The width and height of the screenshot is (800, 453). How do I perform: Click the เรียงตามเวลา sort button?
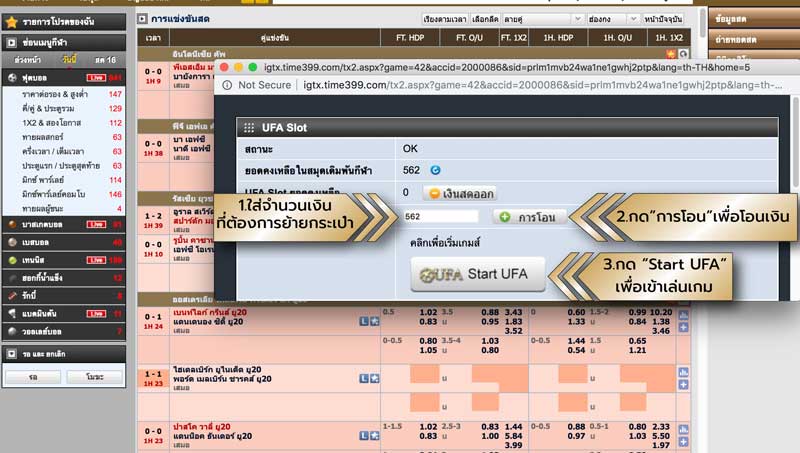tap(444, 19)
